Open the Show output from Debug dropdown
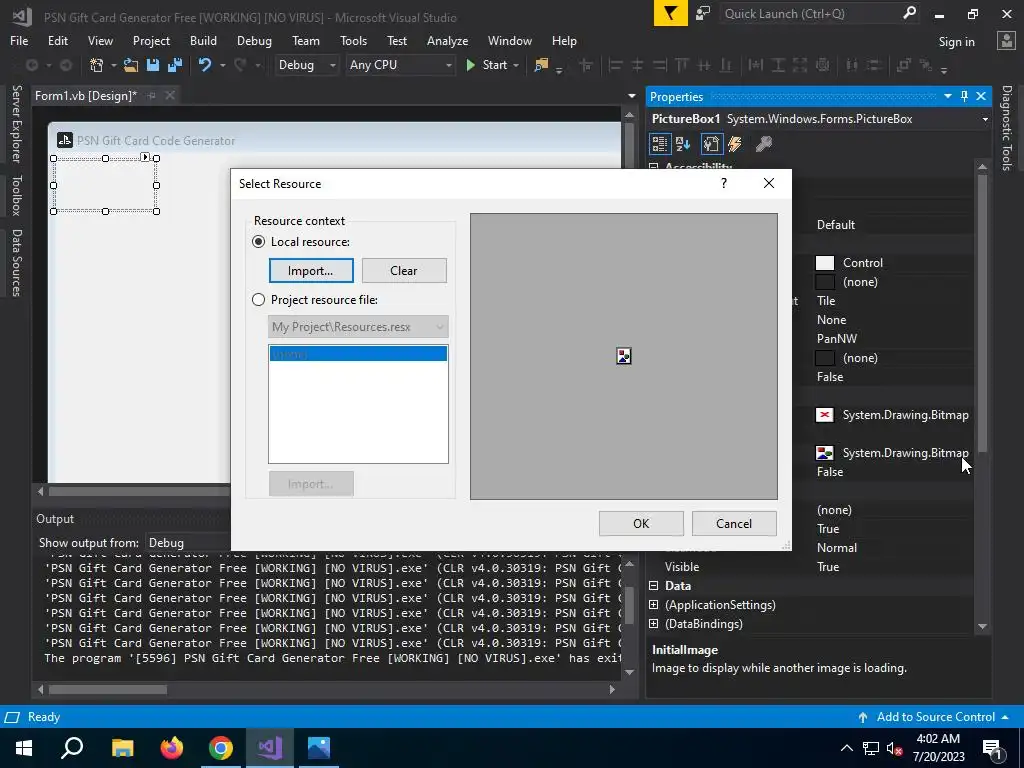This screenshot has height=768, width=1024. pyautogui.click(x=188, y=543)
